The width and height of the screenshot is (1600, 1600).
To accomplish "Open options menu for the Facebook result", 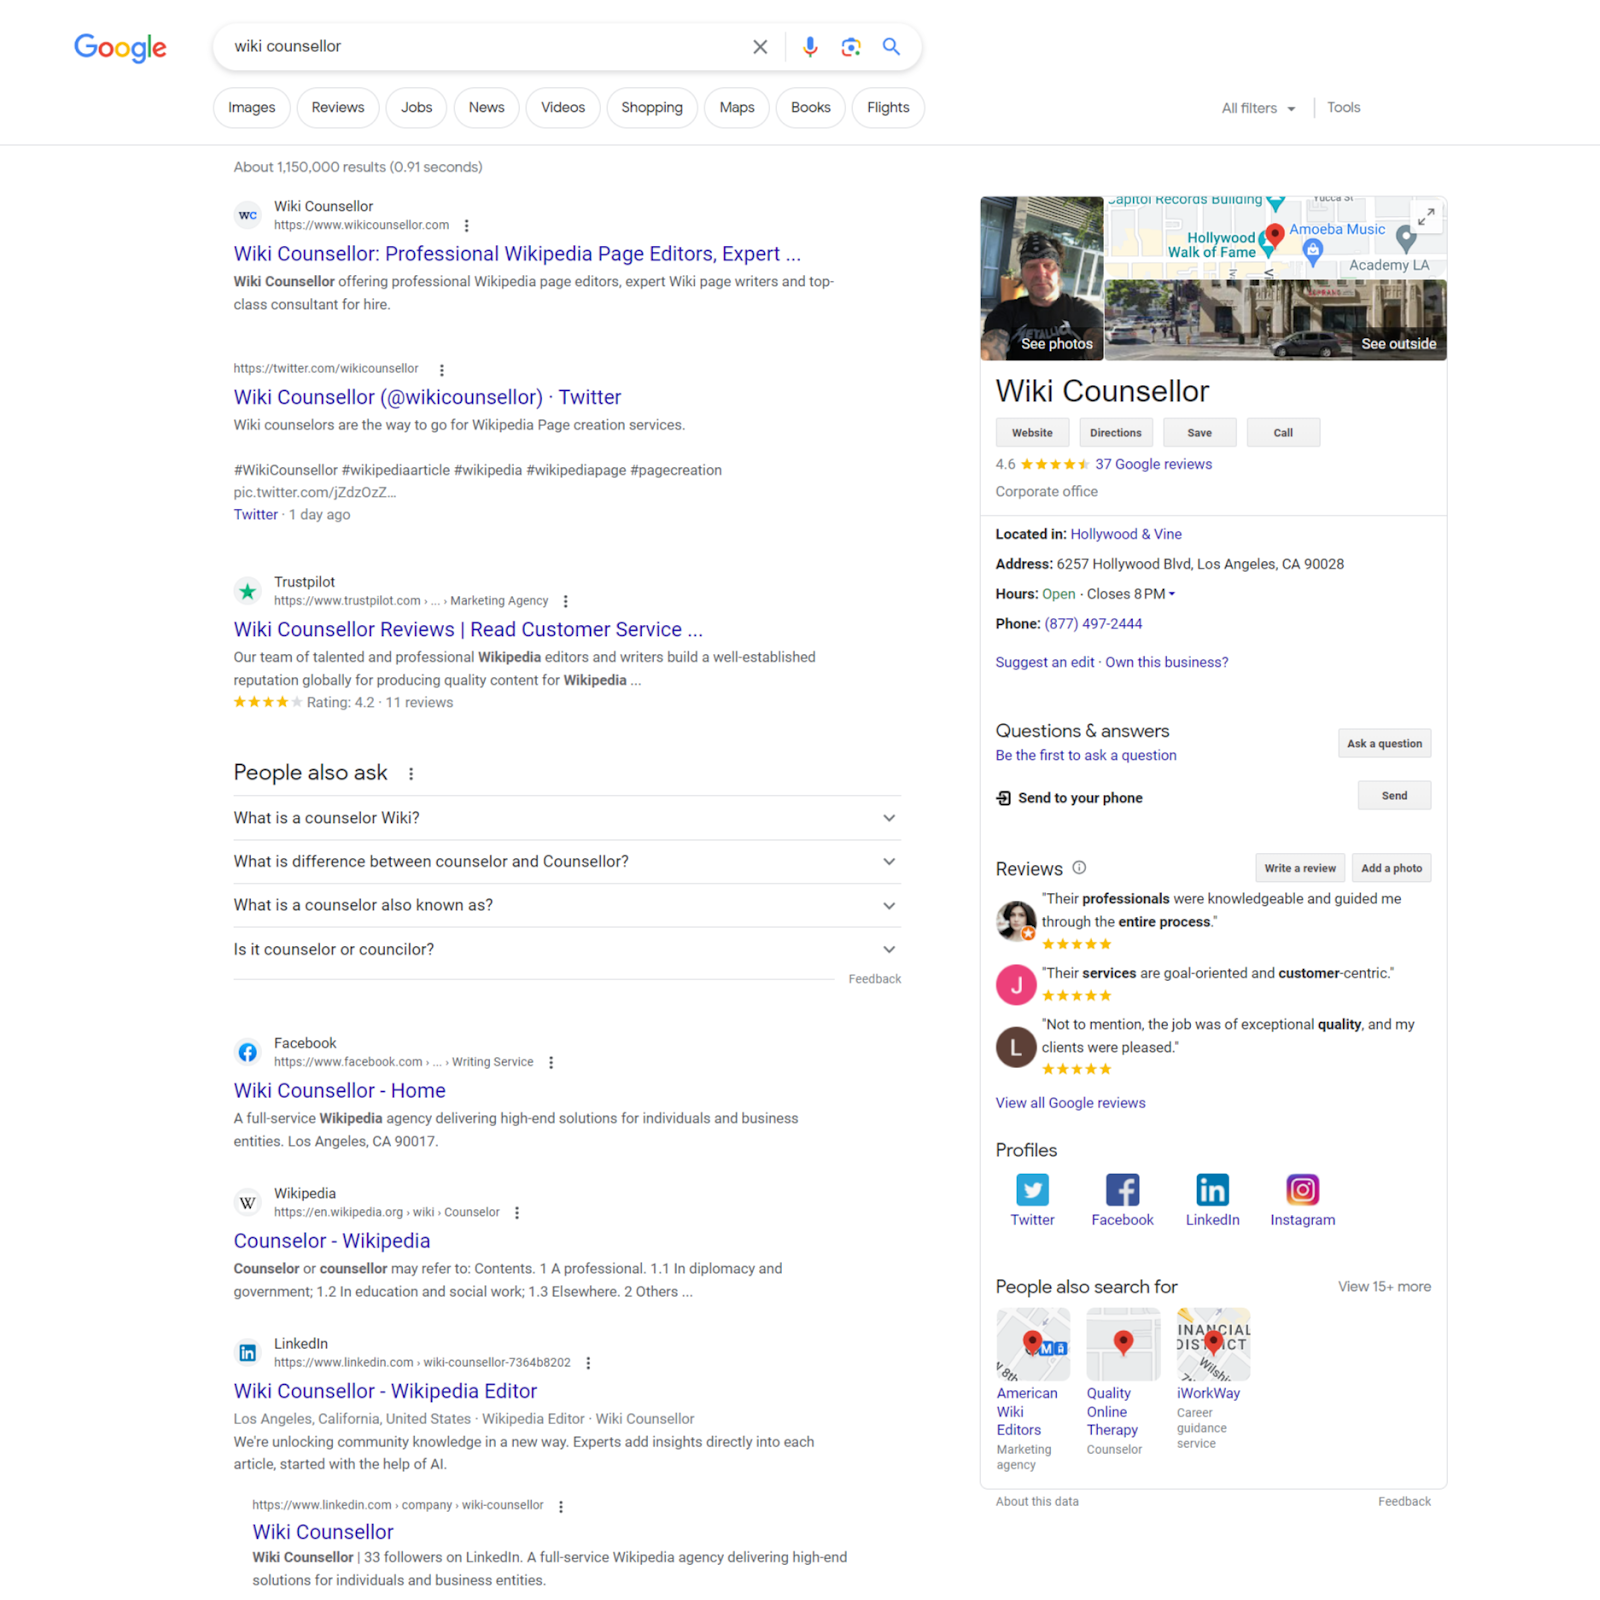I will click(551, 1063).
